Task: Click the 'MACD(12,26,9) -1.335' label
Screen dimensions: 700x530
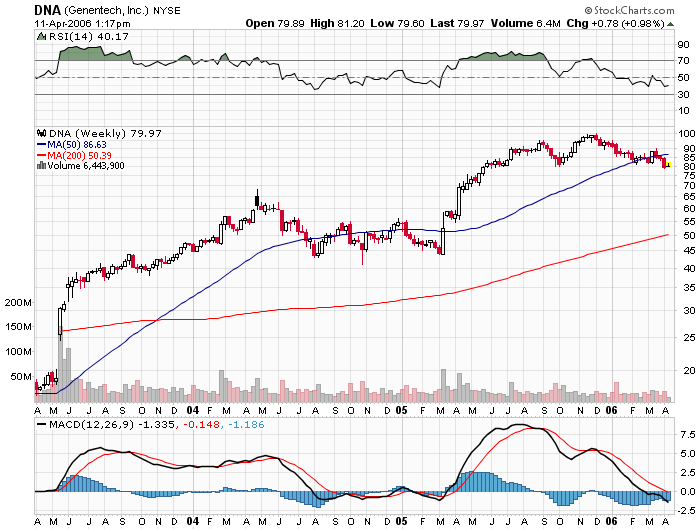Action: click(112, 425)
